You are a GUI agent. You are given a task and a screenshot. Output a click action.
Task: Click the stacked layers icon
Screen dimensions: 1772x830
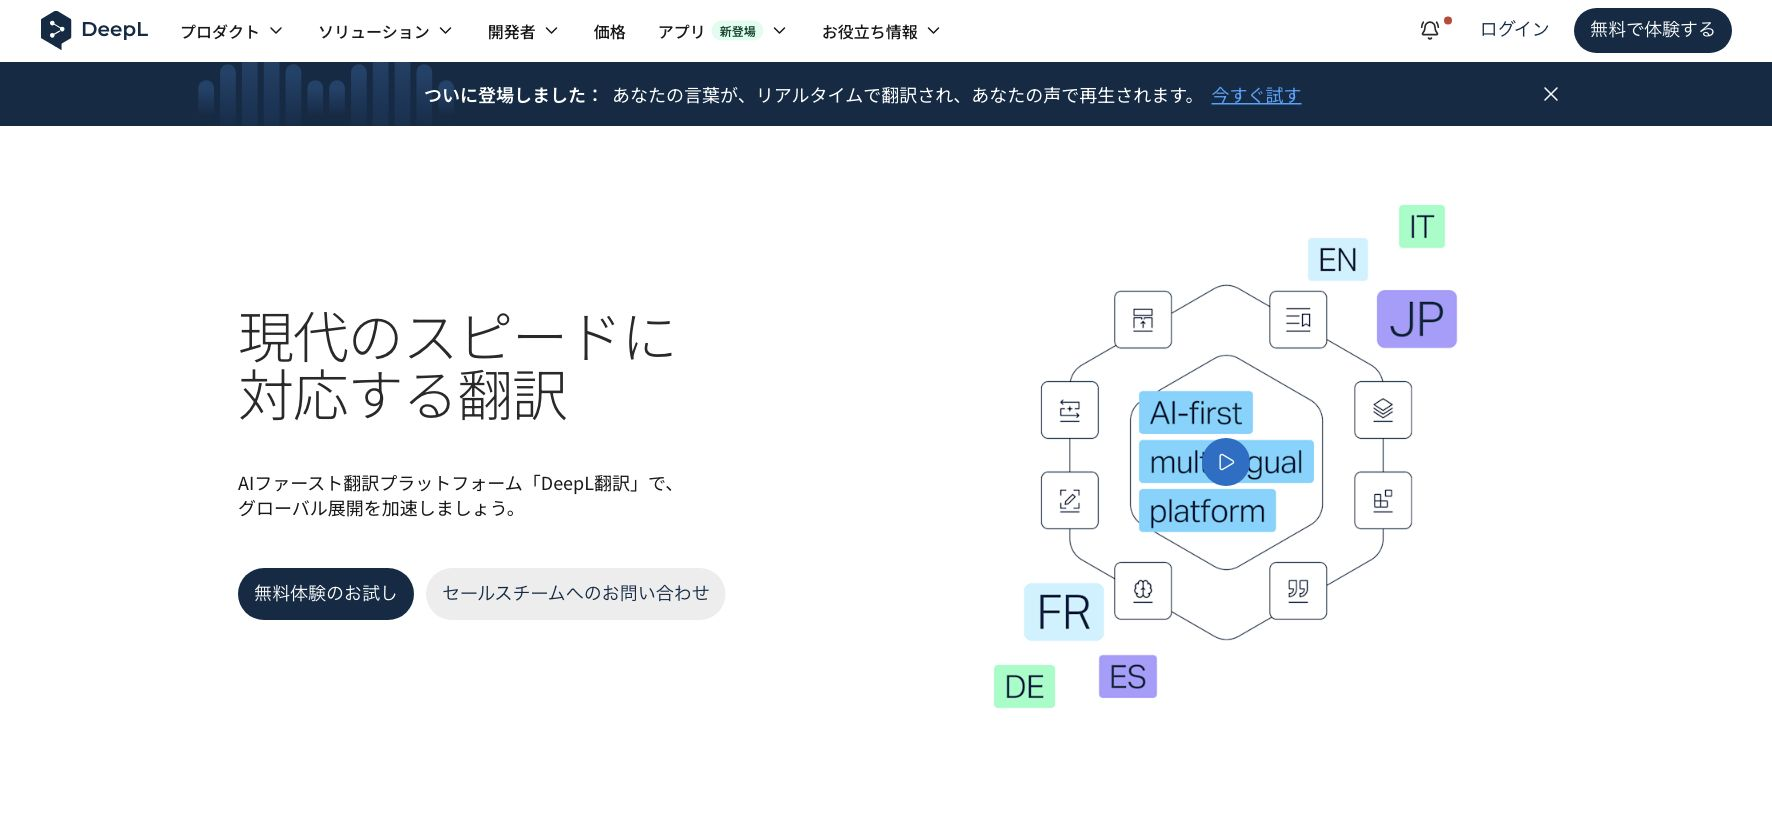click(1383, 410)
